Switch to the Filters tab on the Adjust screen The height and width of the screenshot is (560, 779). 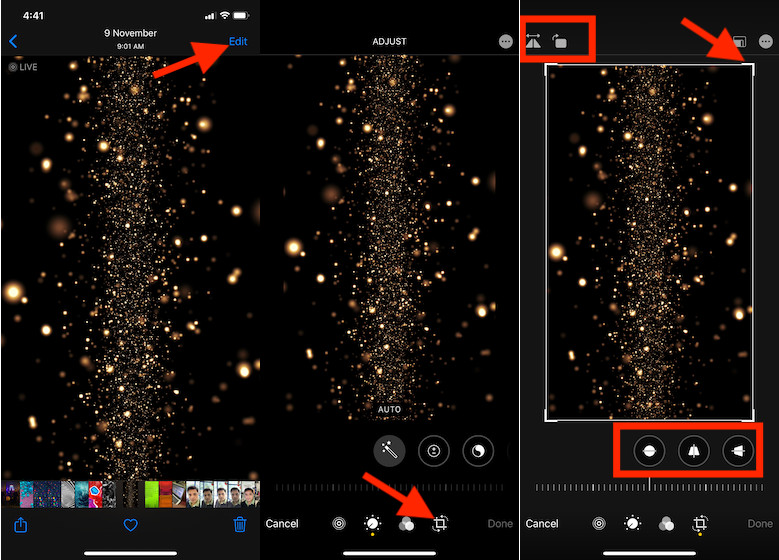406,523
